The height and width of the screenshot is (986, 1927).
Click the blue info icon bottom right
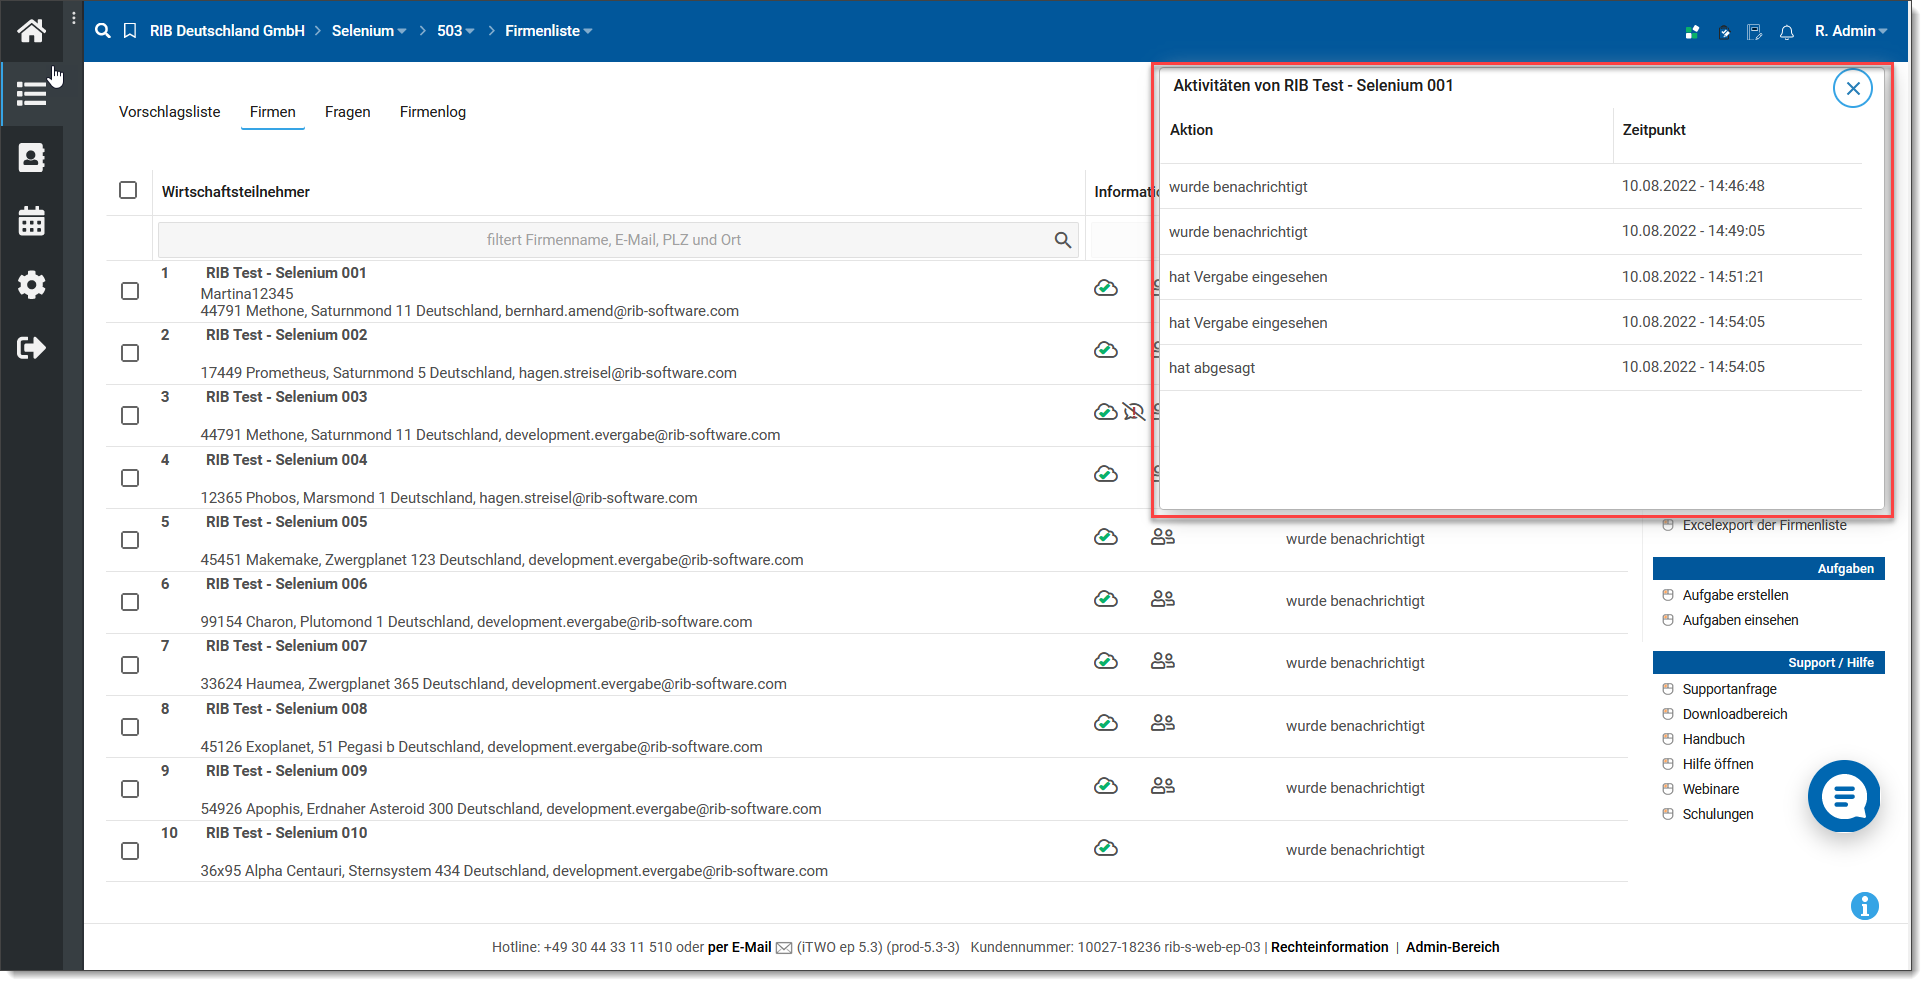[1865, 906]
